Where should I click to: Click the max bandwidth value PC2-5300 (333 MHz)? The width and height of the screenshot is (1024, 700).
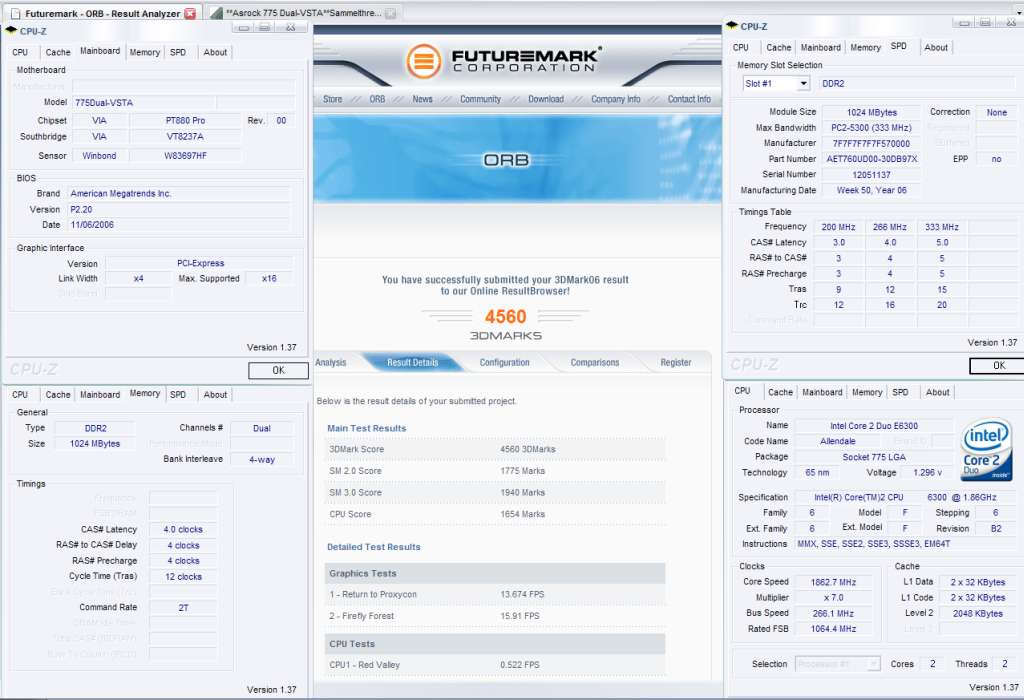coord(872,128)
